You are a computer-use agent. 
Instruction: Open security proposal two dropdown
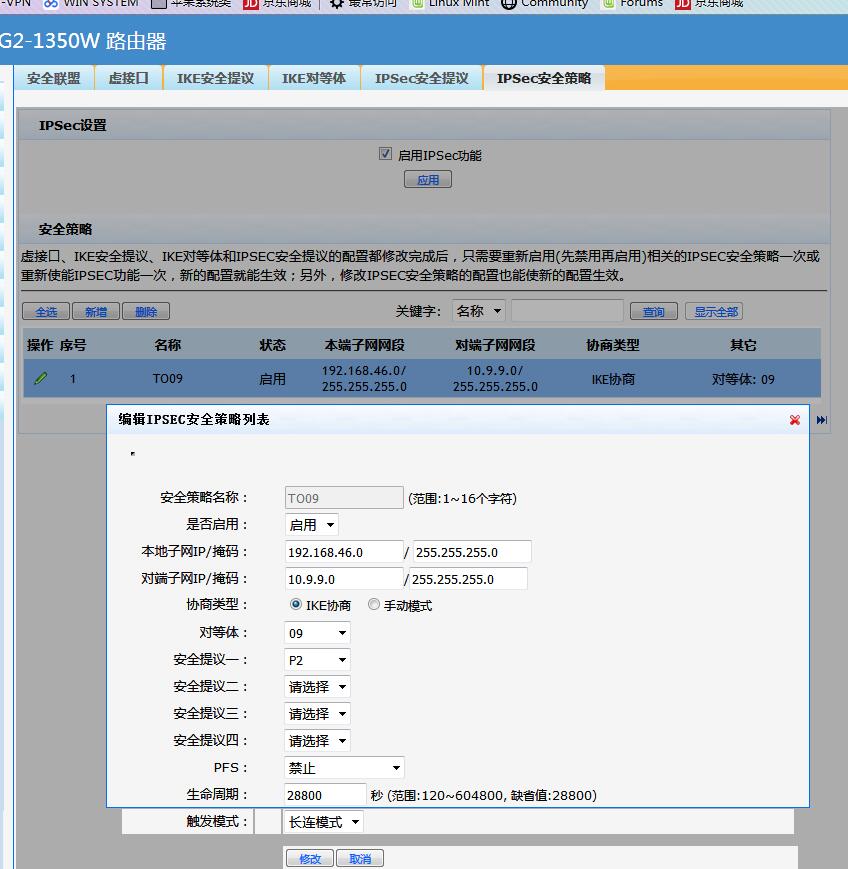tap(317, 687)
